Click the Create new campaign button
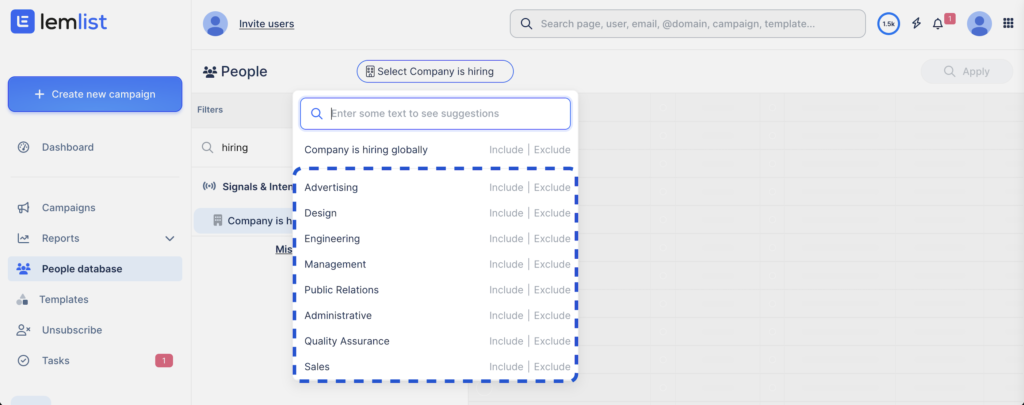The width and height of the screenshot is (1024, 405). click(95, 94)
